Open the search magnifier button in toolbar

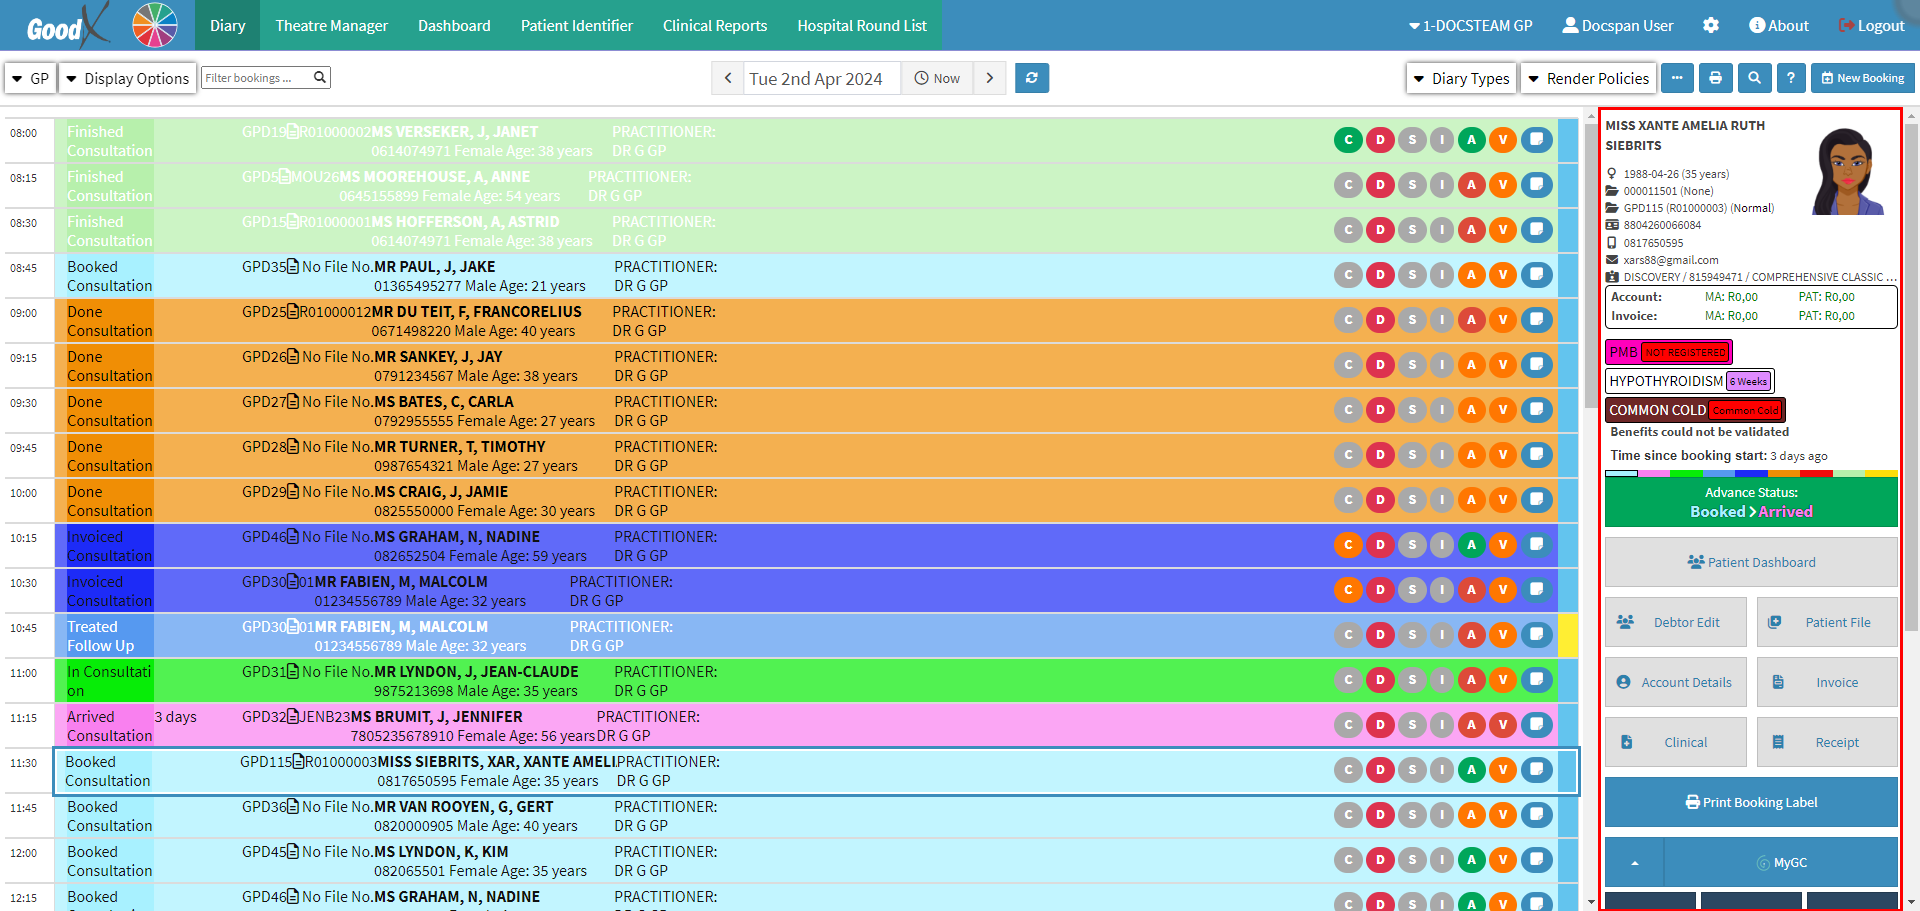(x=1754, y=78)
